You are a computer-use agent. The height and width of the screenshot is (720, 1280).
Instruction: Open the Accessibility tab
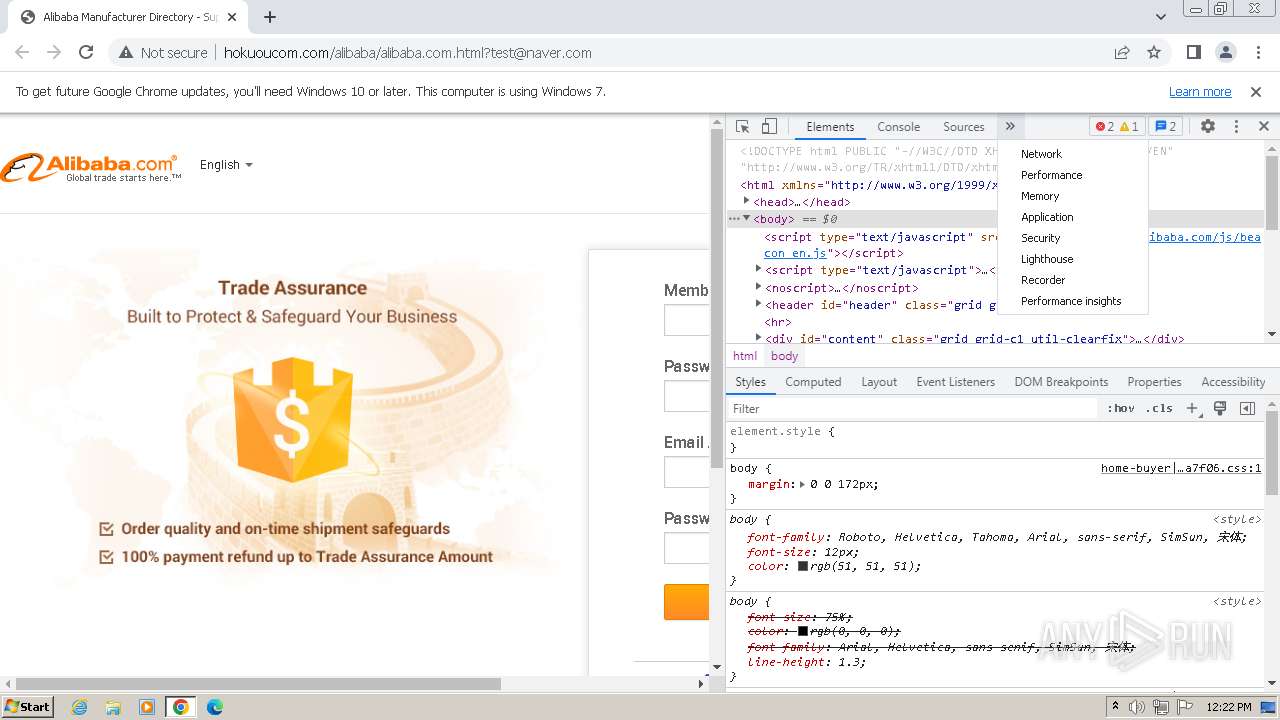[x=1233, y=382]
